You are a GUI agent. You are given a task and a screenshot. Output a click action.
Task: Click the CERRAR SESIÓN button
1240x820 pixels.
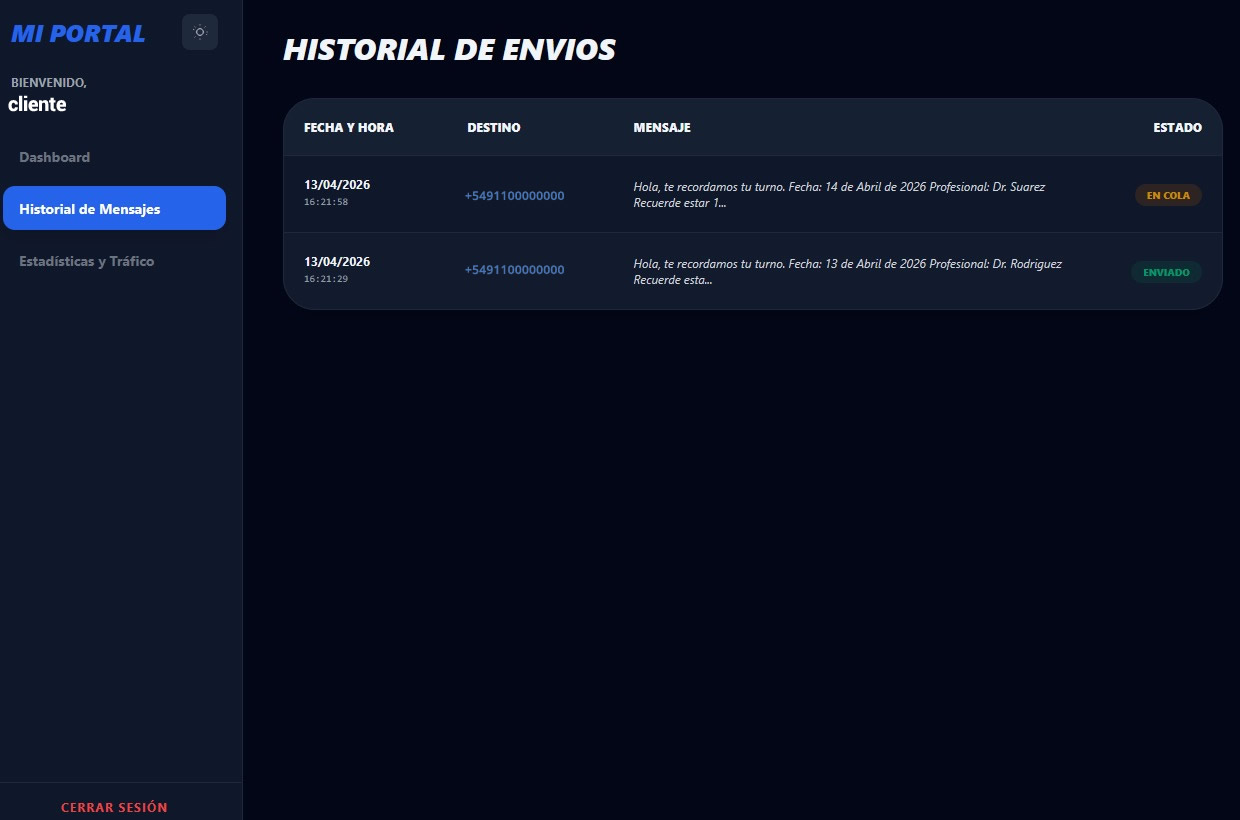click(114, 807)
